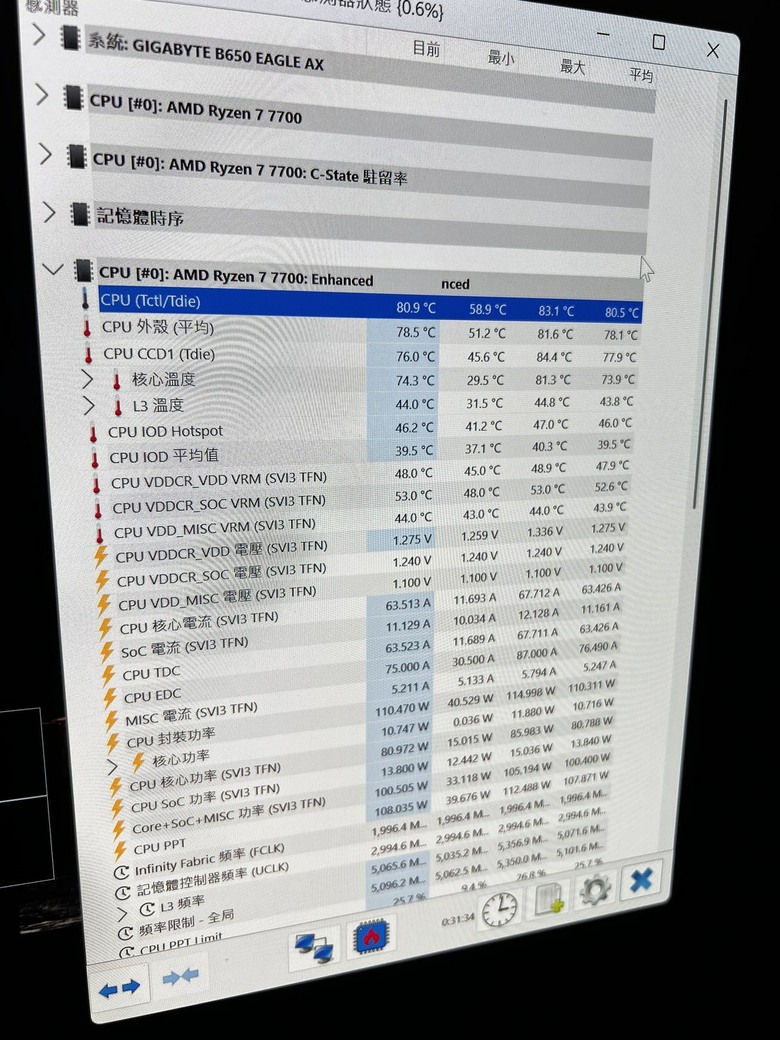Click the 平均 column header
The width and height of the screenshot is (780, 1040).
tap(641, 75)
